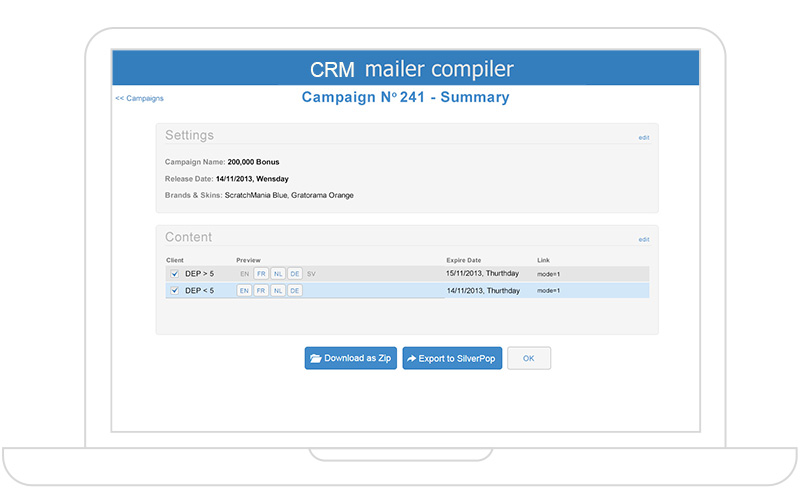Uncheck the DEP > 5 checkbox

(x=174, y=273)
